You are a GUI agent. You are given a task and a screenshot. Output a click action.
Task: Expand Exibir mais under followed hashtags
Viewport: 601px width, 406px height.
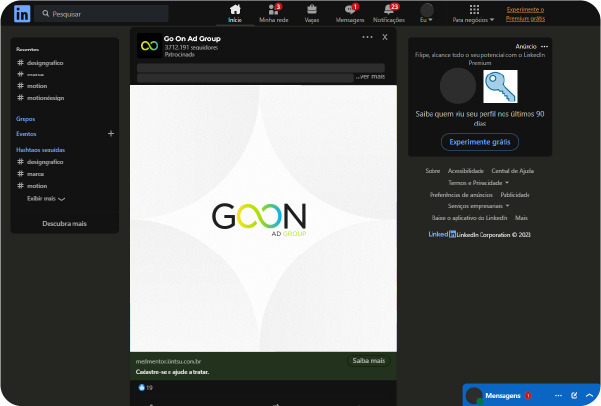(x=46, y=199)
